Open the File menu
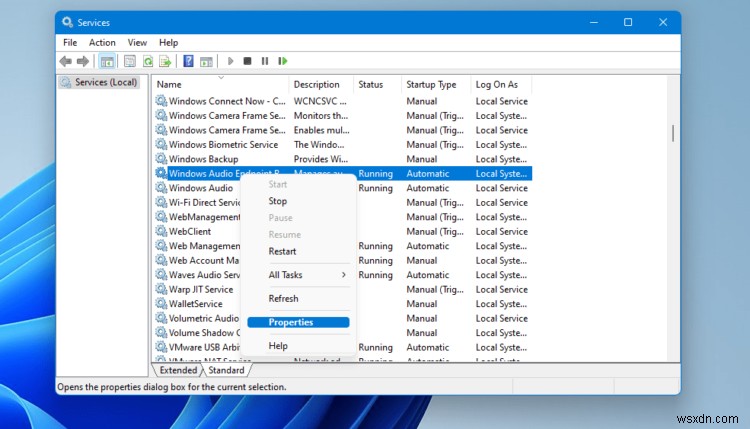 (x=70, y=43)
